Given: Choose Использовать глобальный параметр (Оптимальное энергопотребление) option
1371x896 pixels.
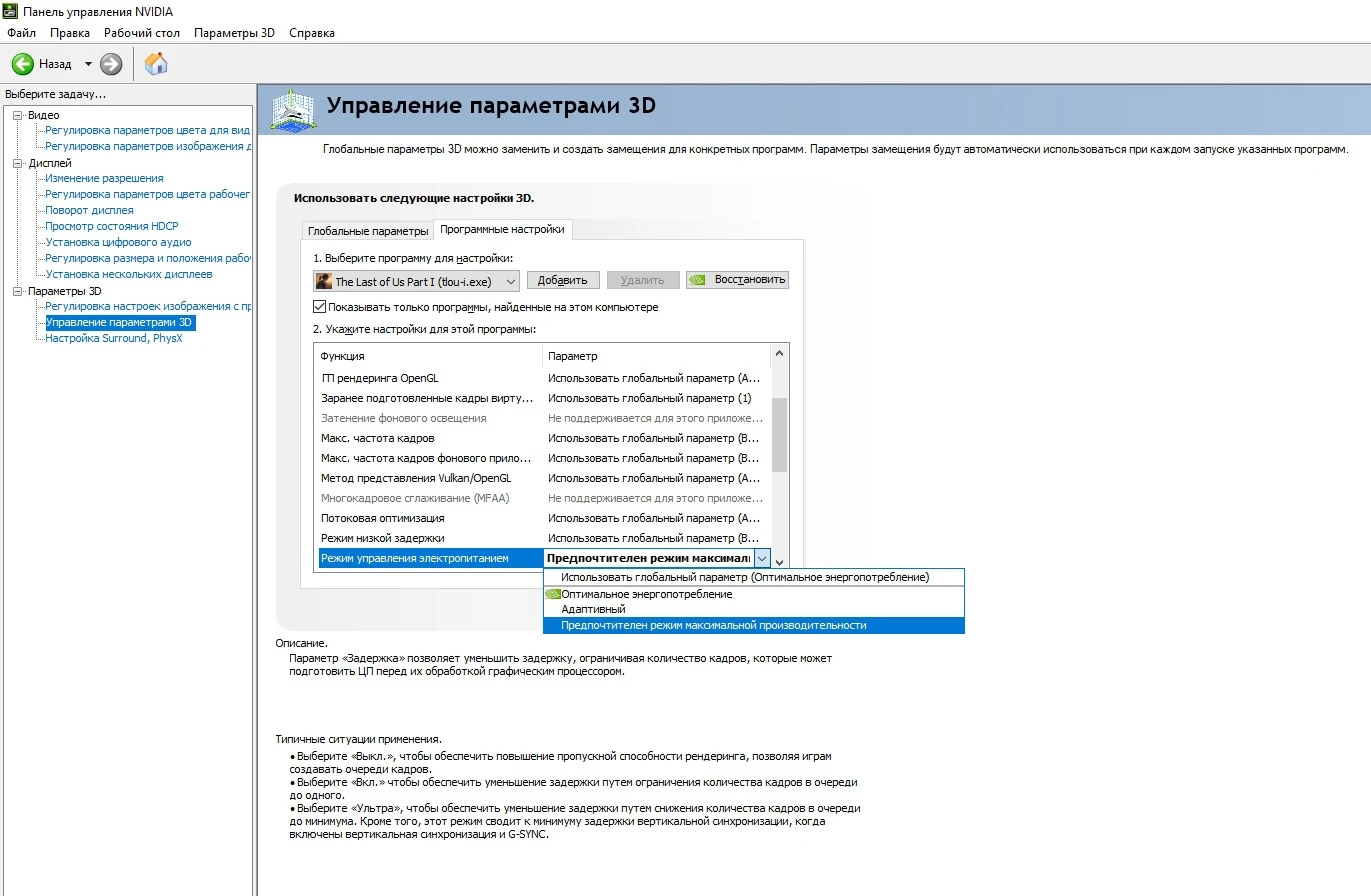Looking at the screenshot, I should 754,577.
